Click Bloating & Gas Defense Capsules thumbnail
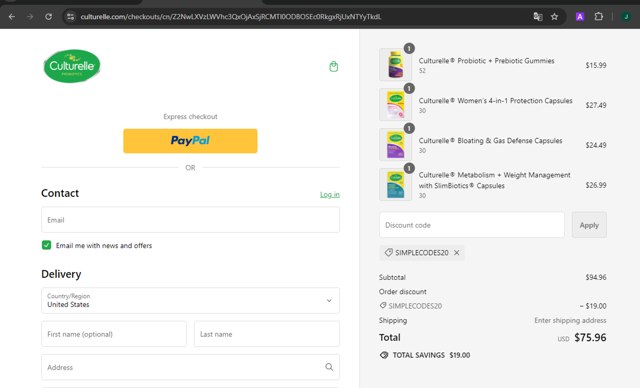The image size is (640, 388). pyautogui.click(x=396, y=144)
